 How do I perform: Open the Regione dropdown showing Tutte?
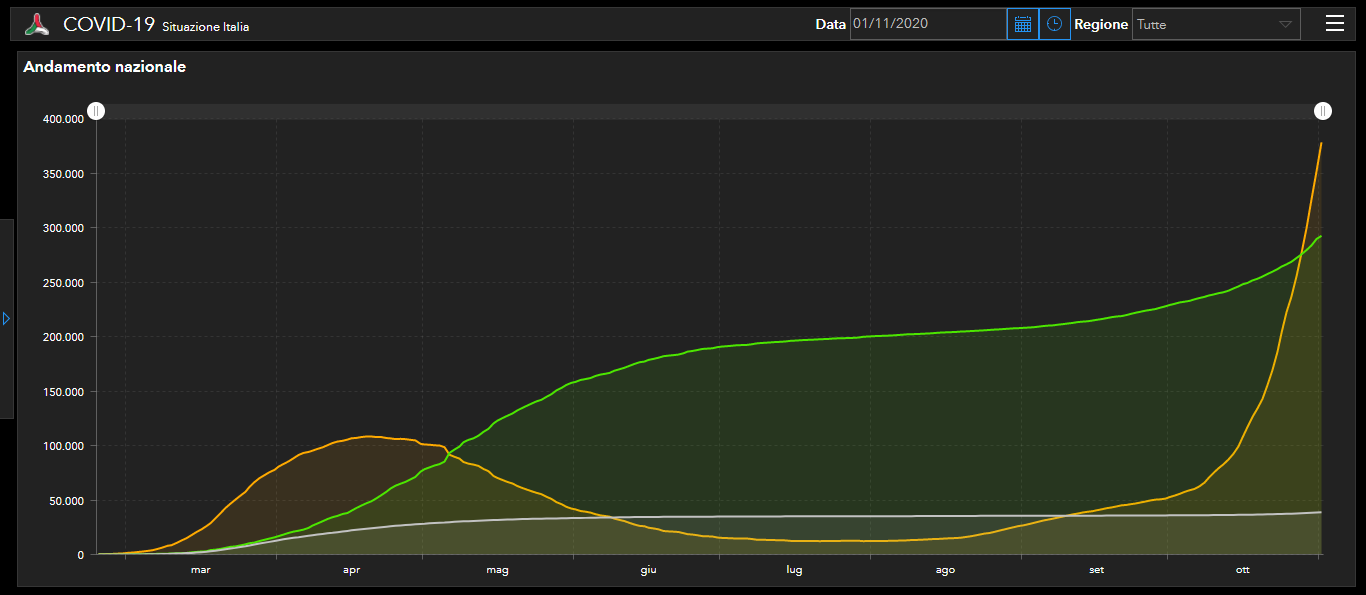click(1204, 24)
